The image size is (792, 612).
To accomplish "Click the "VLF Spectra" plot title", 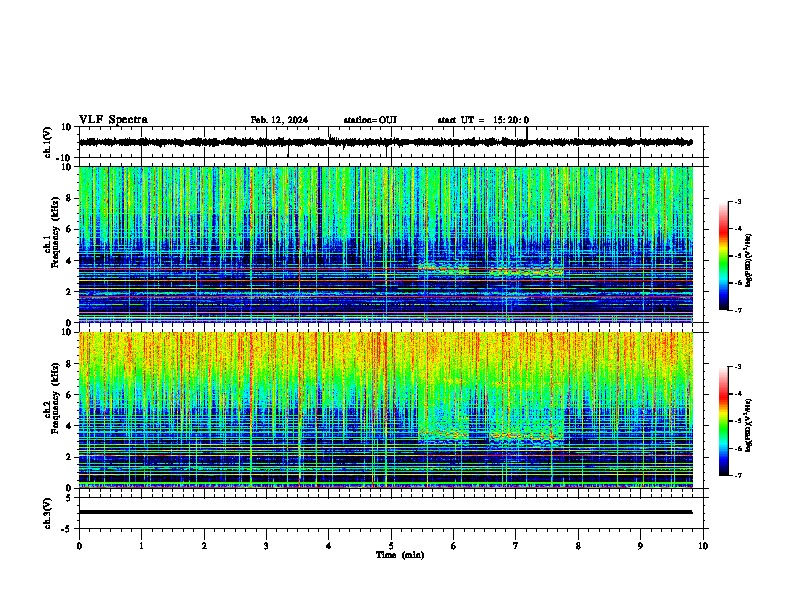I will [113, 120].
